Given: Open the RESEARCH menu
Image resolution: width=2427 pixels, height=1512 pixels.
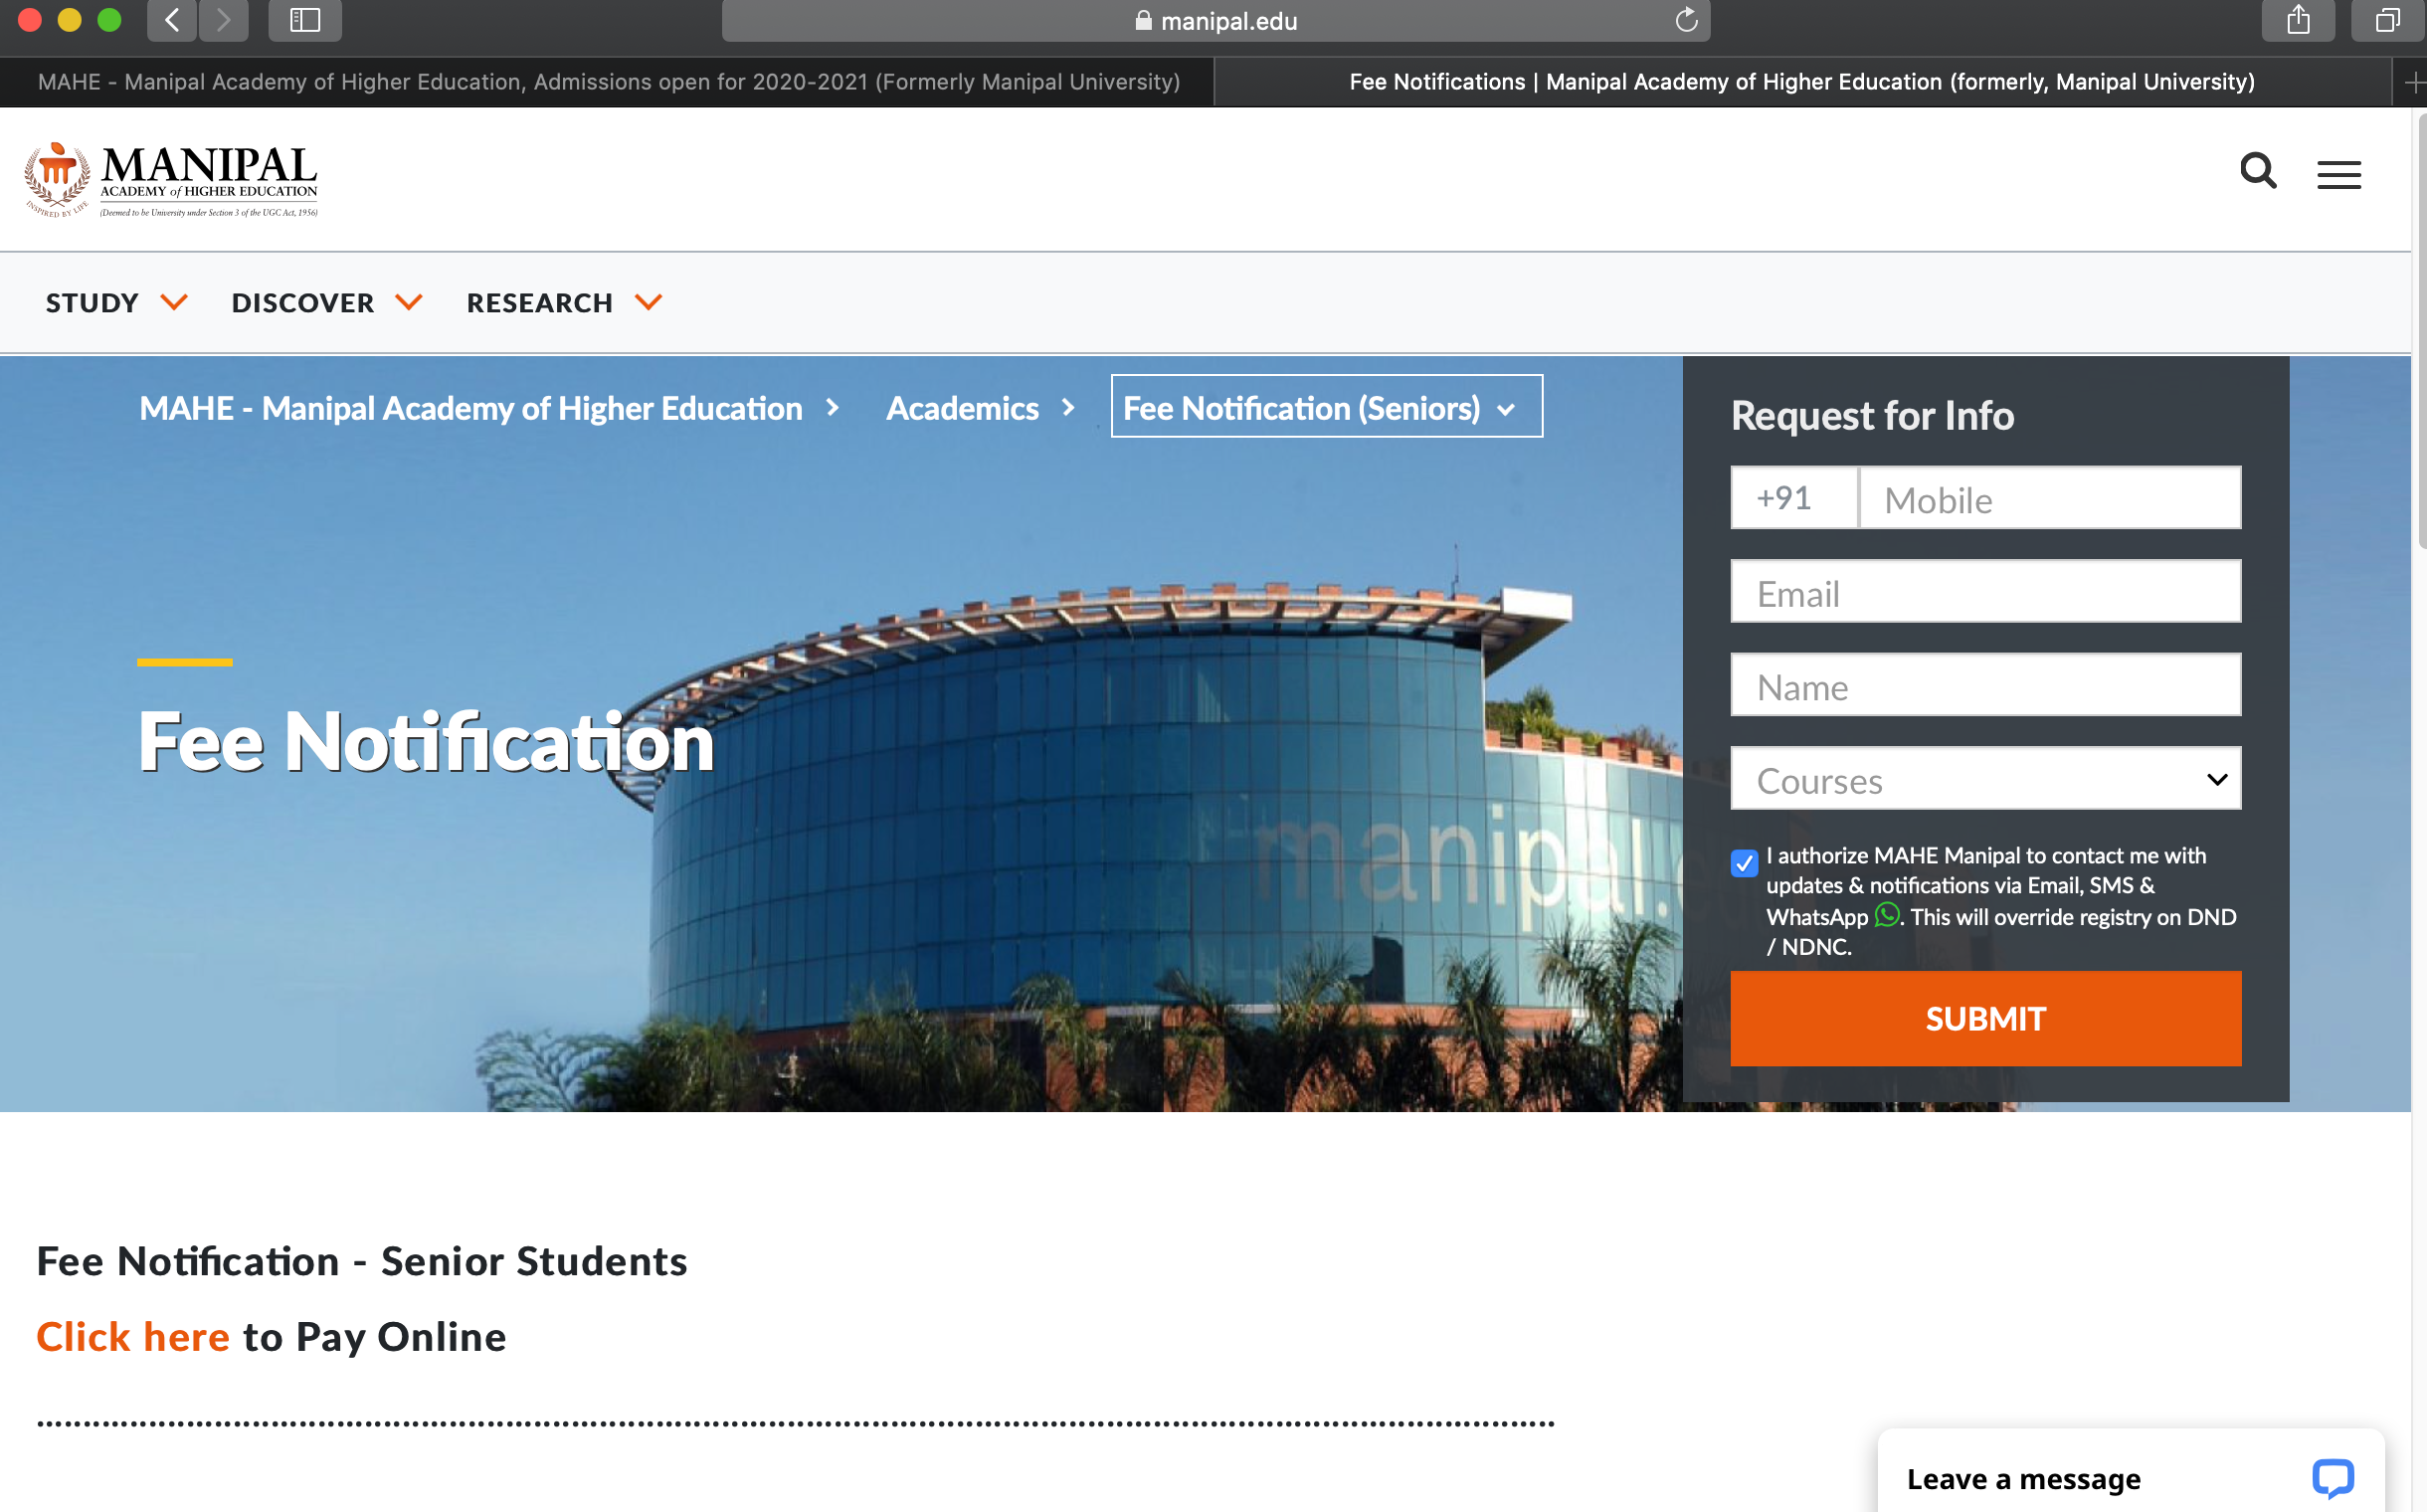Looking at the screenshot, I should (x=540, y=302).
